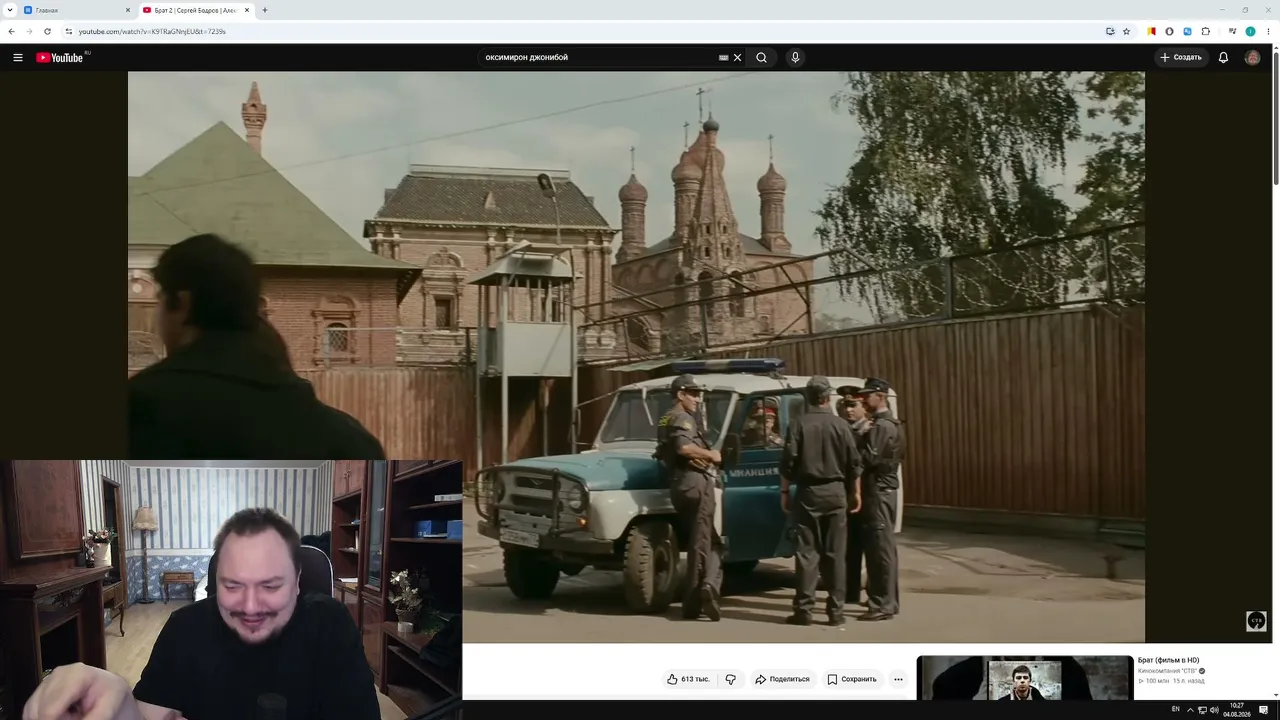Open YouTube notifications bell
The width and height of the screenshot is (1280, 720).
click(1223, 57)
